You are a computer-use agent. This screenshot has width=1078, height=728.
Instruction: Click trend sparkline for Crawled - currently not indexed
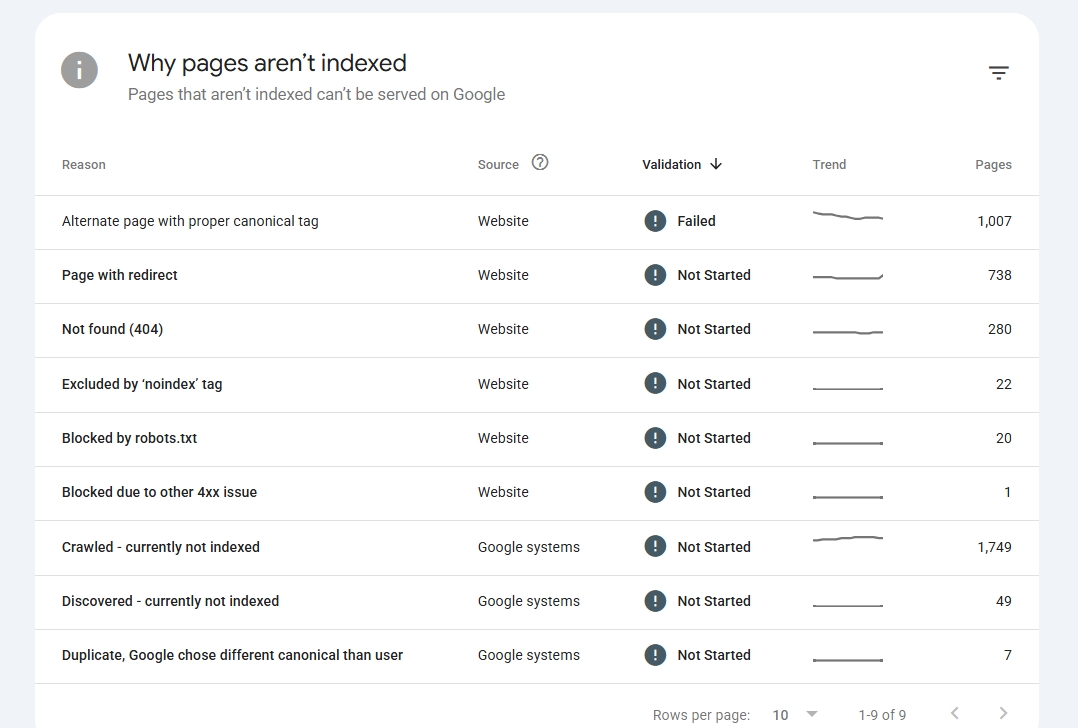pyautogui.click(x=848, y=538)
